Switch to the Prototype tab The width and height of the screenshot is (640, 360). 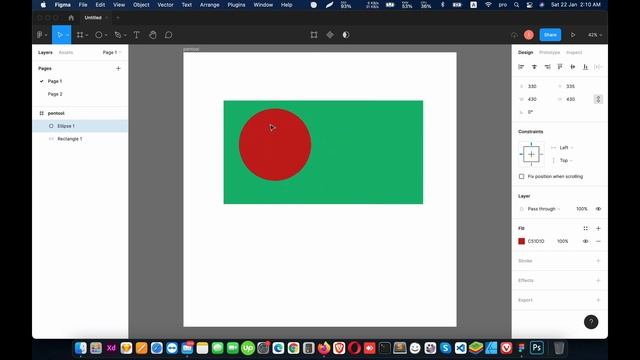pyautogui.click(x=549, y=53)
